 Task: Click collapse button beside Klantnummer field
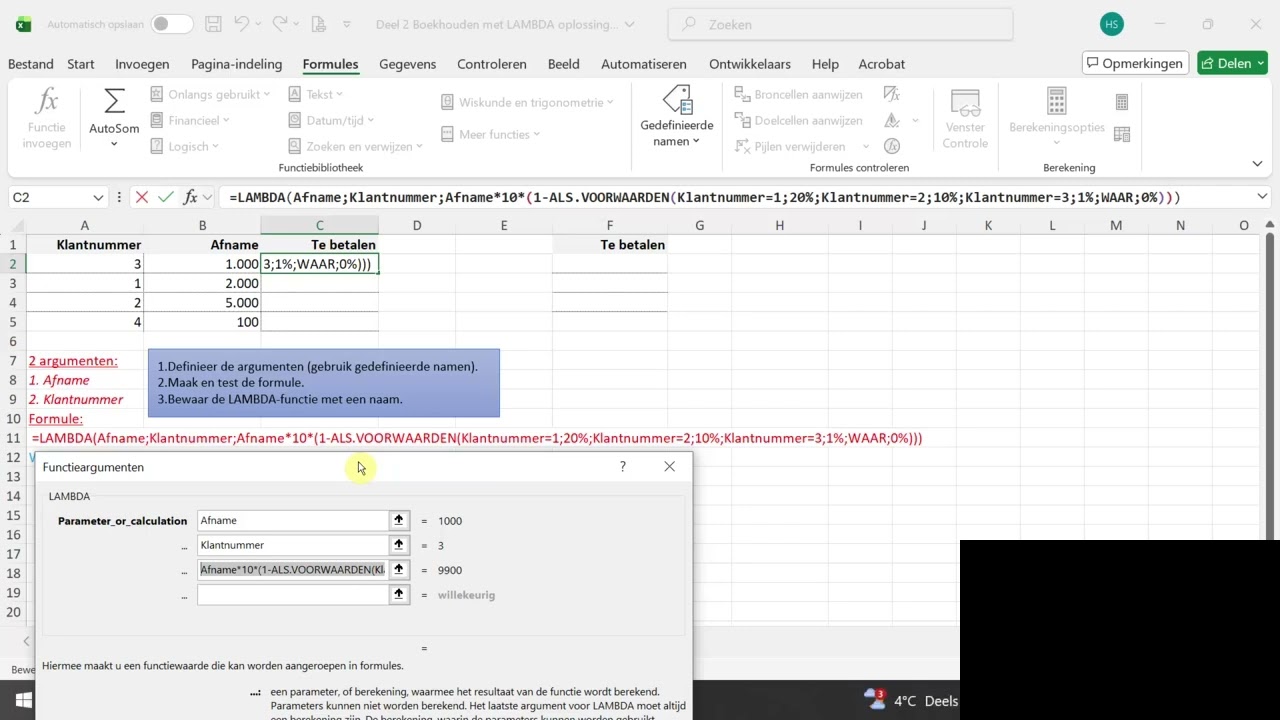coord(399,545)
